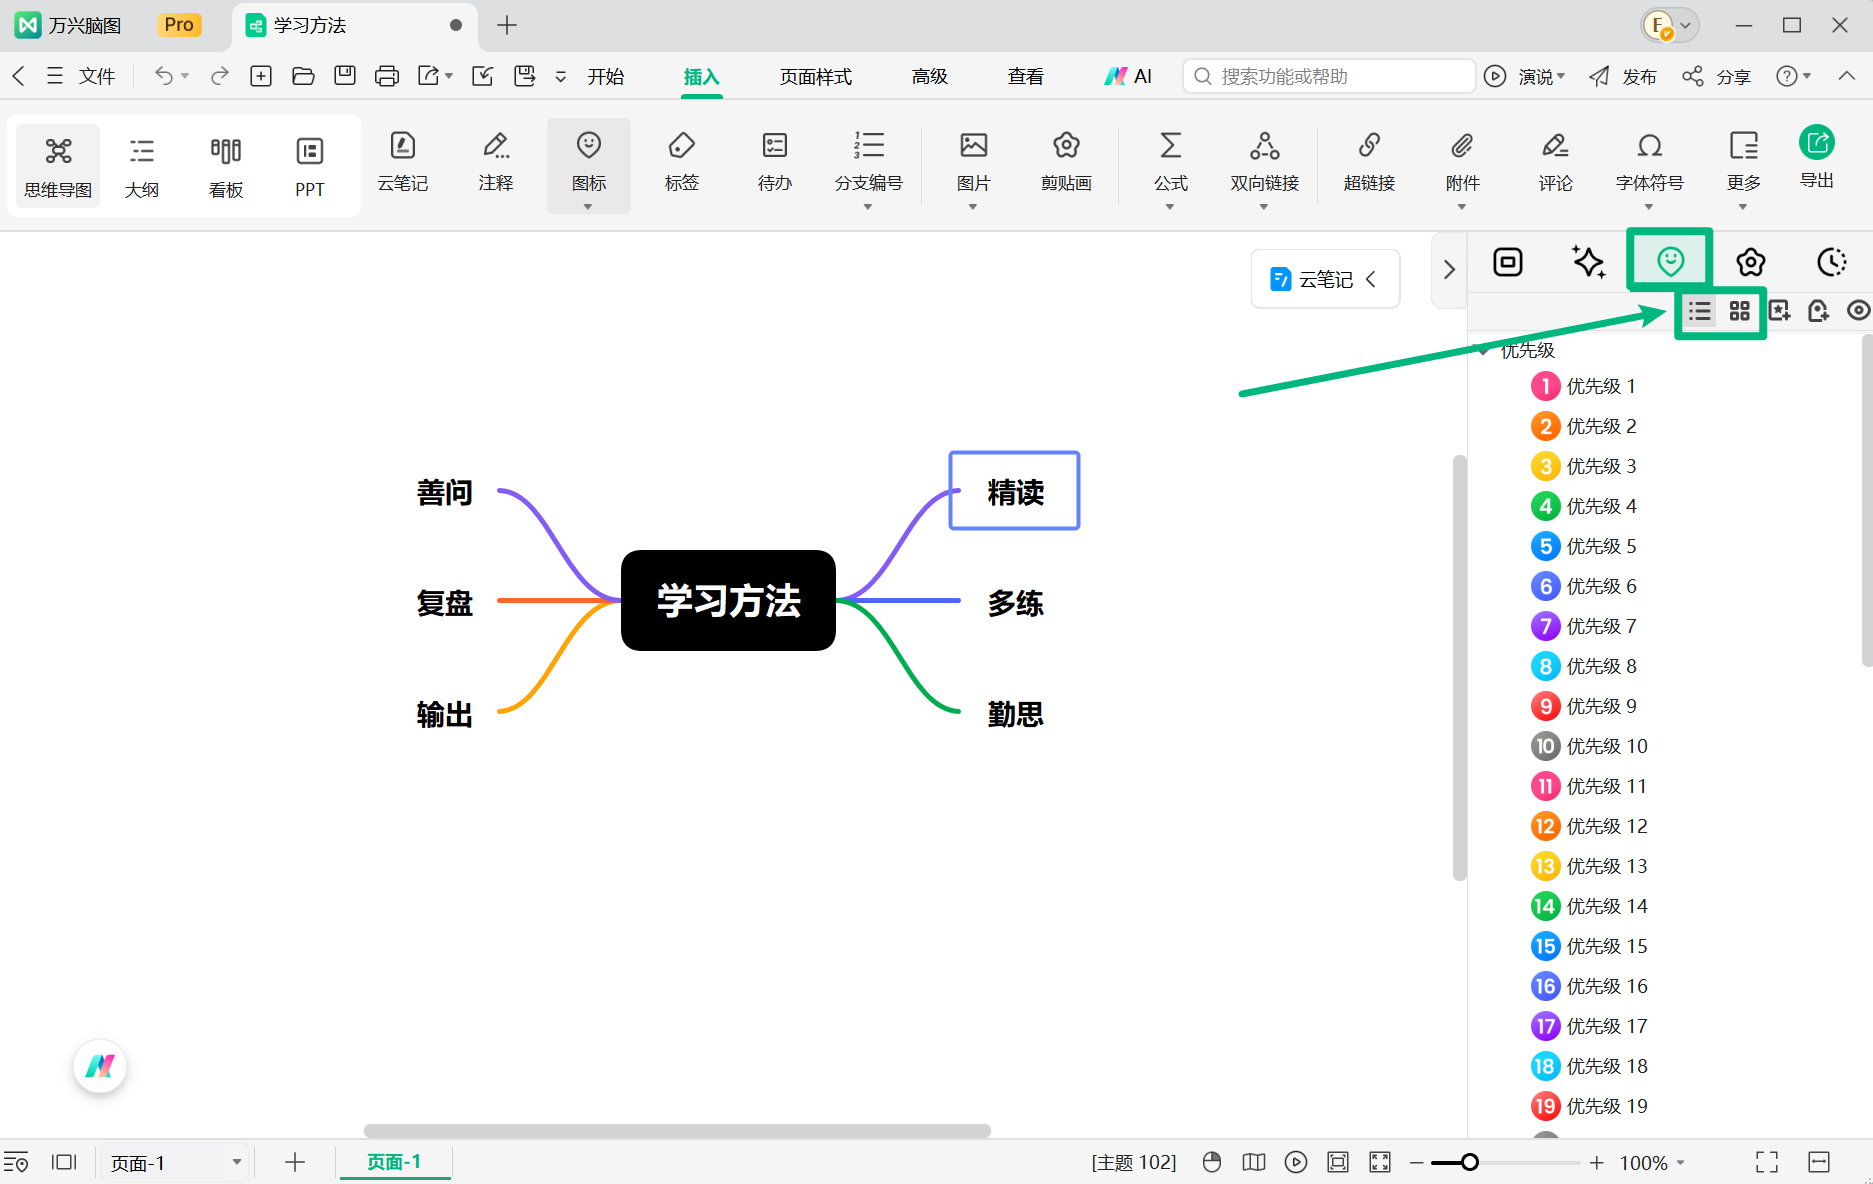Toggle grid view for icons

pos(1740,311)
